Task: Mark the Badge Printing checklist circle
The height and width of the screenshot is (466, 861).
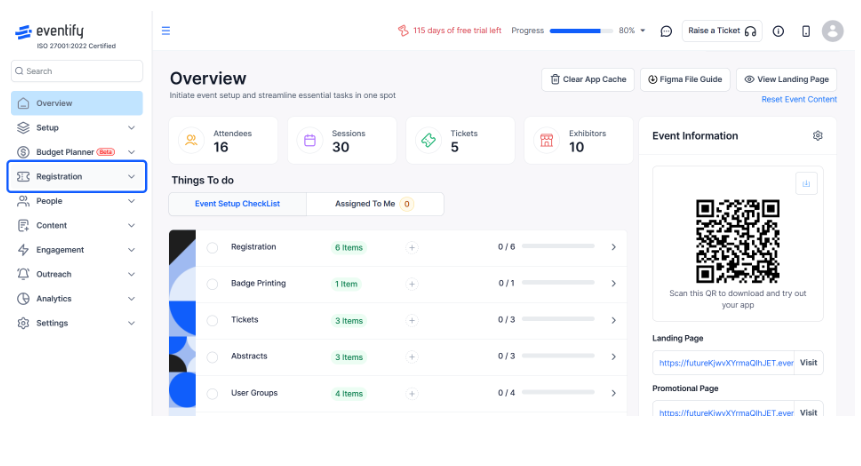Action: click(x=212, y=284)
